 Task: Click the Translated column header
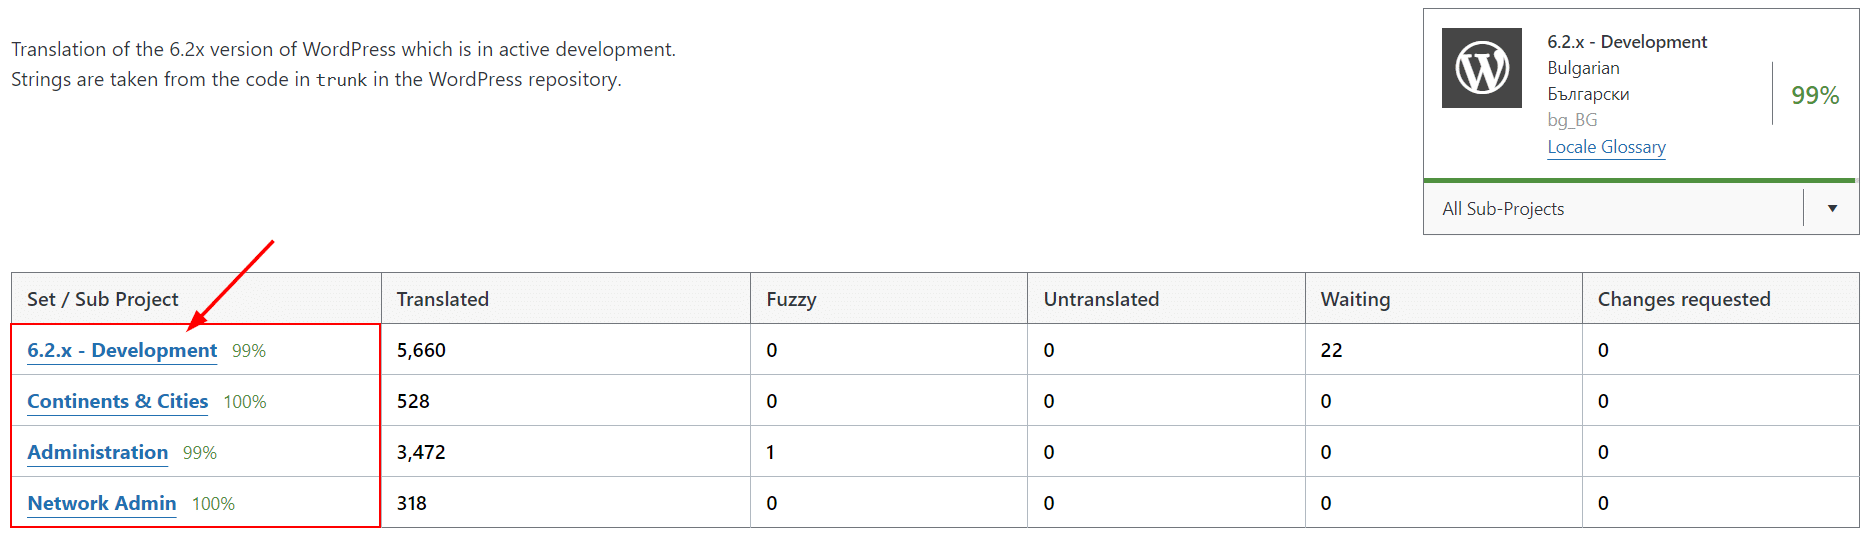(442, 299)
